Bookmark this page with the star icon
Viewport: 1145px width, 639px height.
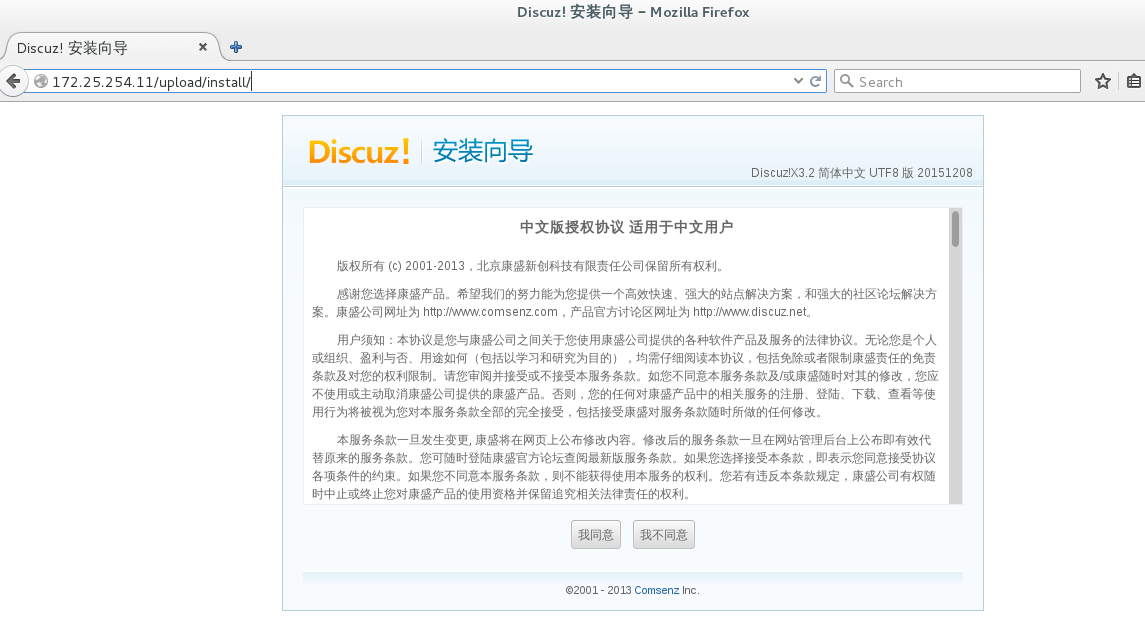[x=1103, y=81]
